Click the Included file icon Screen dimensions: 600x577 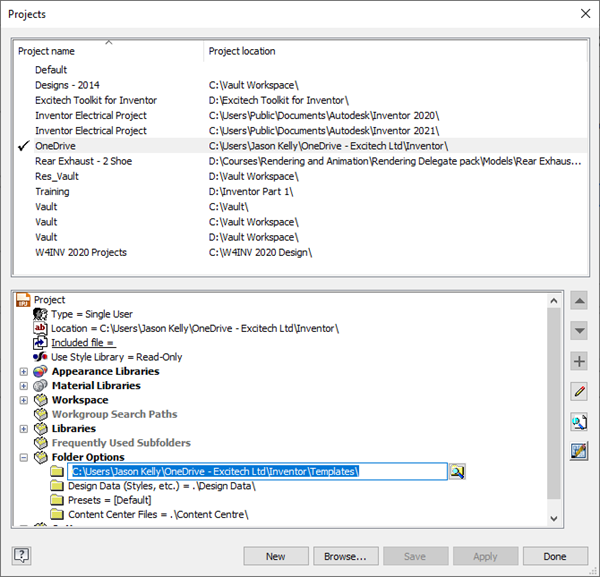pos(40,342)
